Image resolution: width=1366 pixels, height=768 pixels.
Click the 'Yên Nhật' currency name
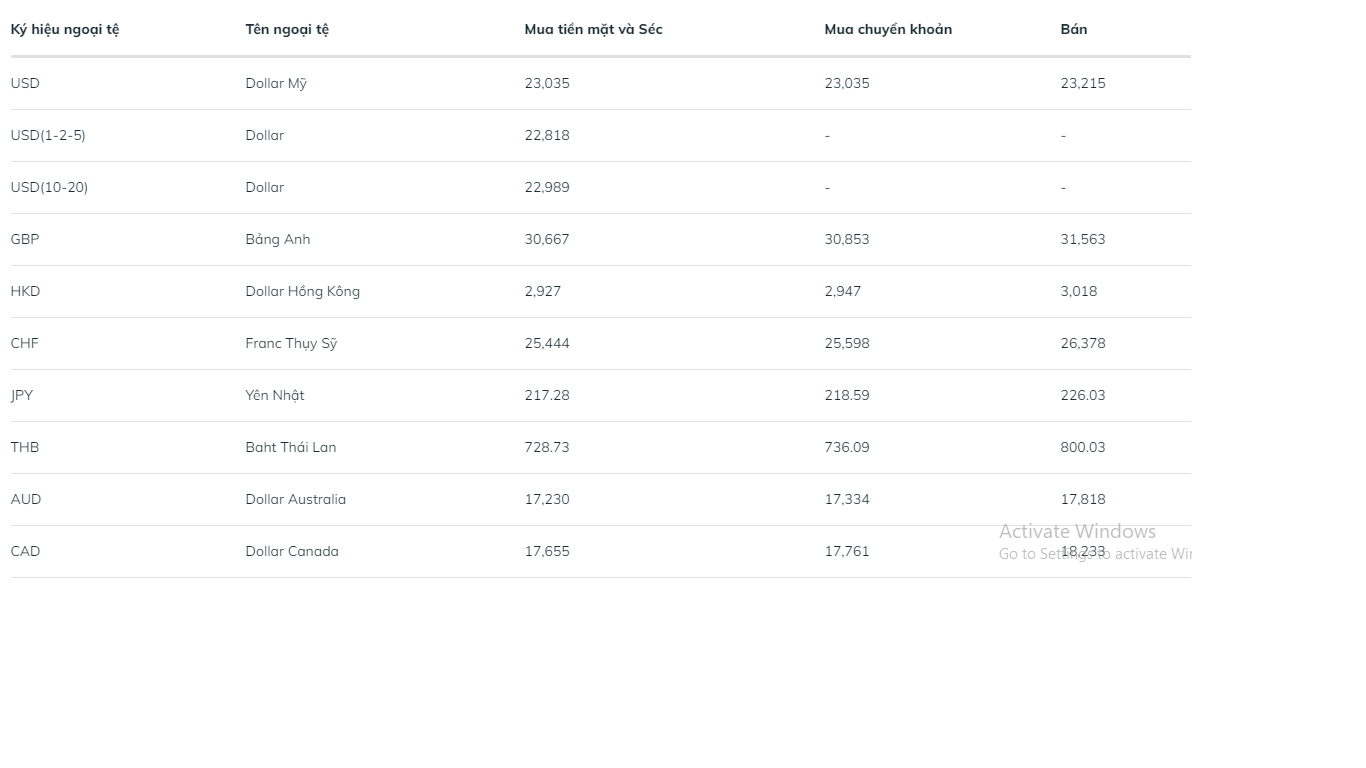coord(275,395)
